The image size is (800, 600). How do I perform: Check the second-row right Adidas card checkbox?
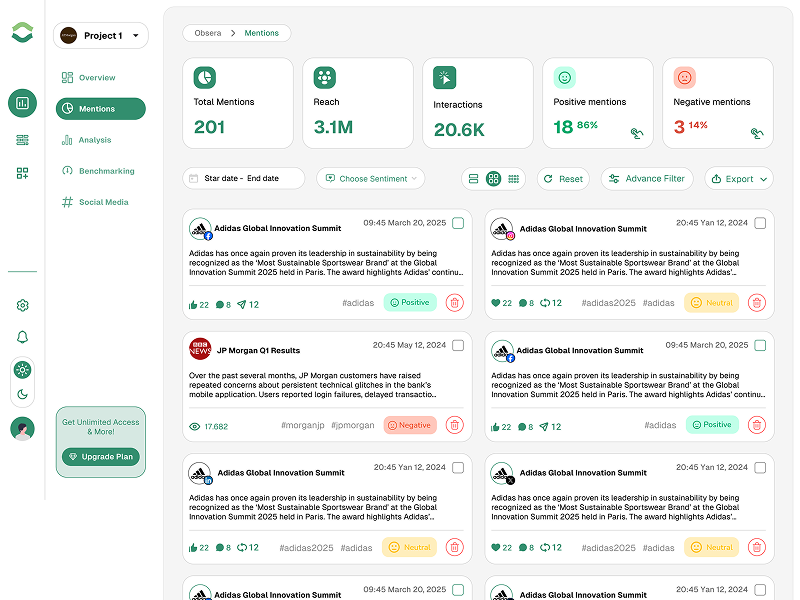pos(760,345)
